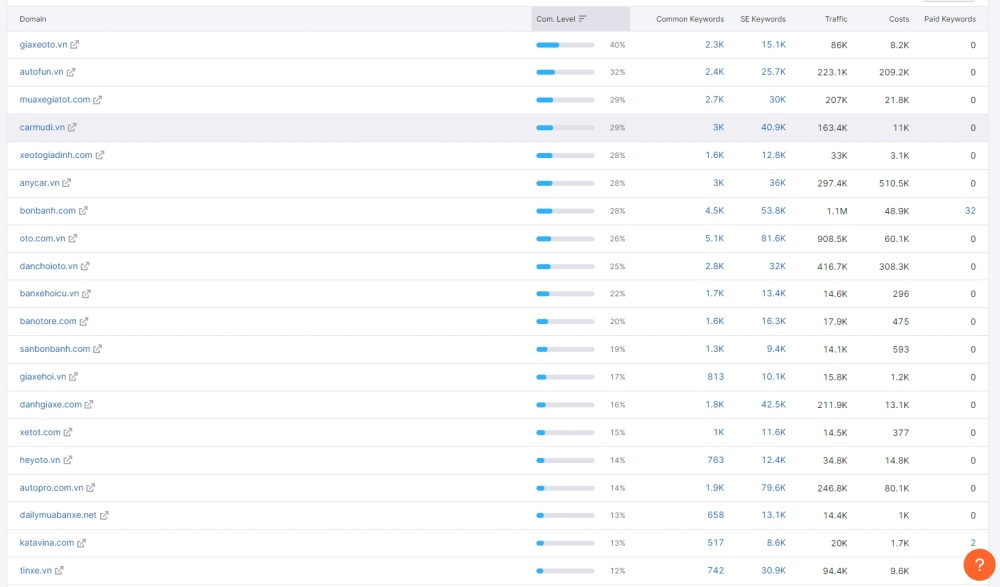Click external link icon next to oto.com.vn
This screenshot has width=1000, height=587.
point(73,239)
